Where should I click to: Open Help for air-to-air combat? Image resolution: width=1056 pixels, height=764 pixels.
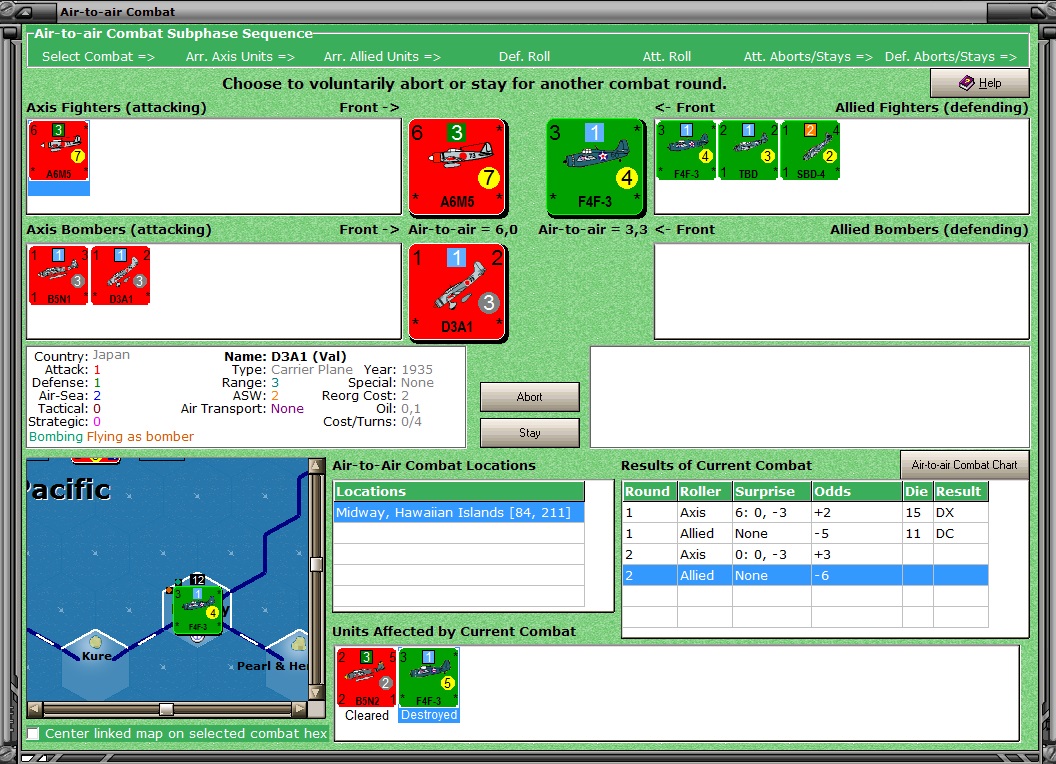point(980,83)
